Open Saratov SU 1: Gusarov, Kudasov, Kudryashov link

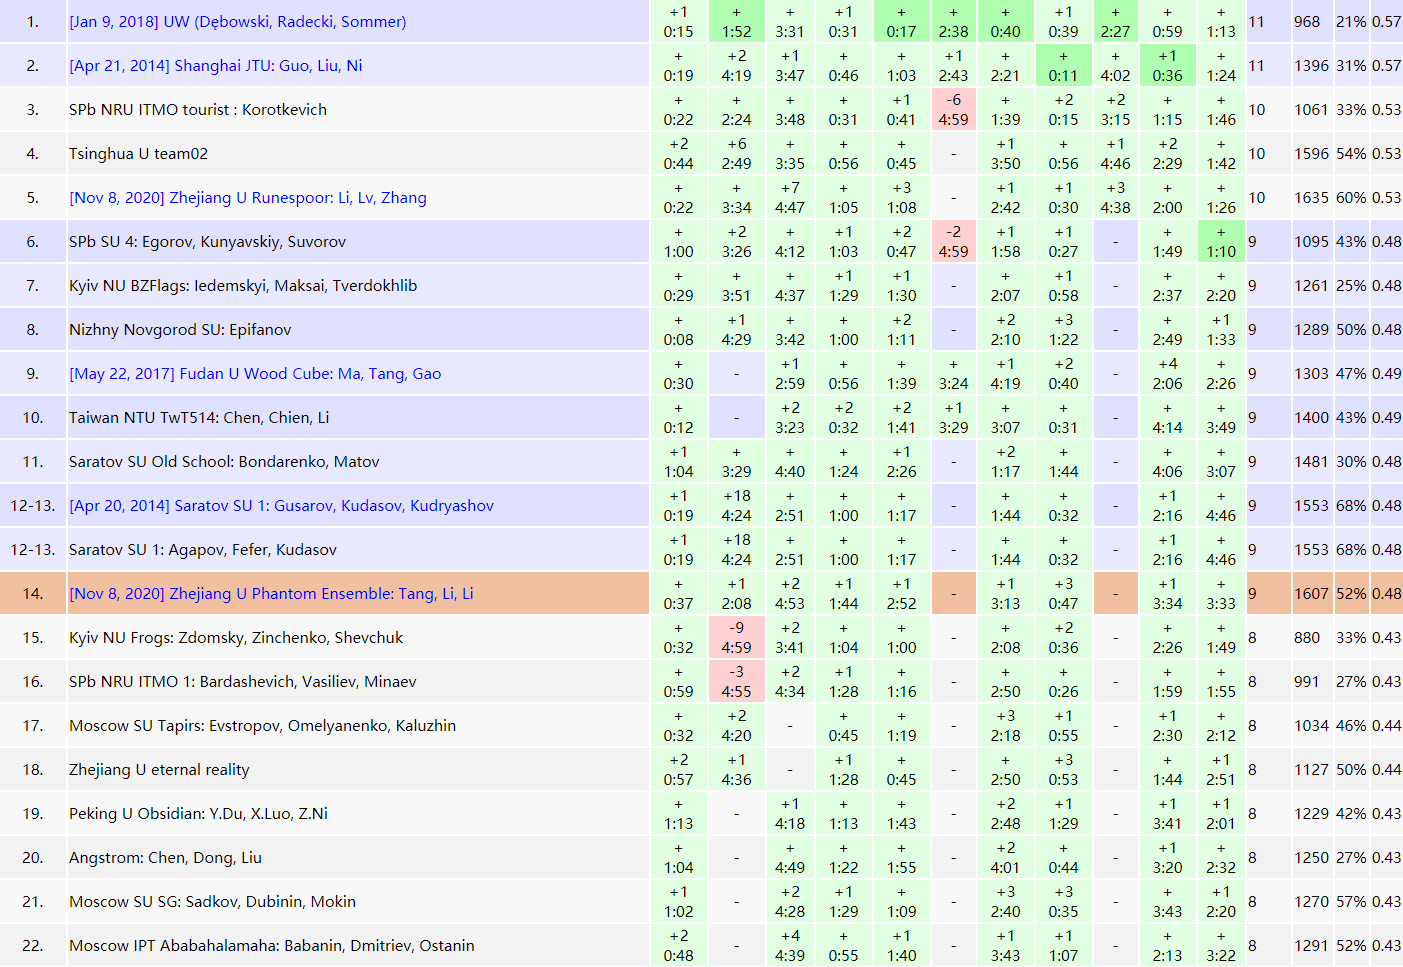coord(281,506)
